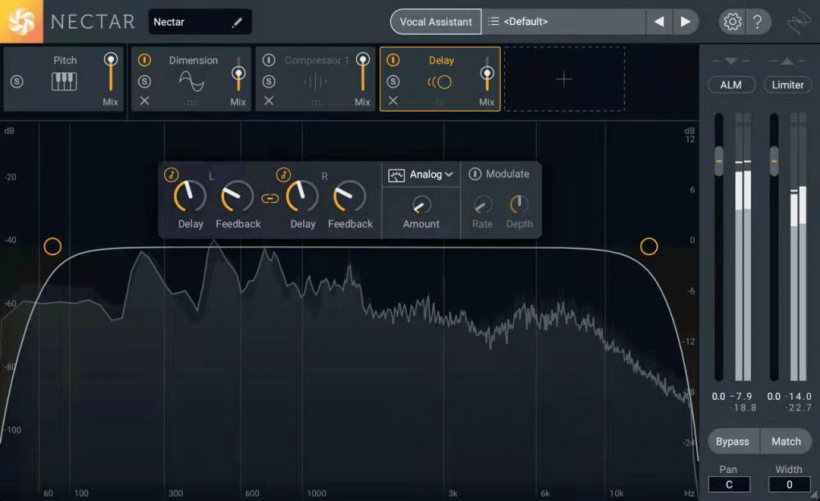Click the left Delay knob
The image size is (820, 501).
[x=190, y=197]
